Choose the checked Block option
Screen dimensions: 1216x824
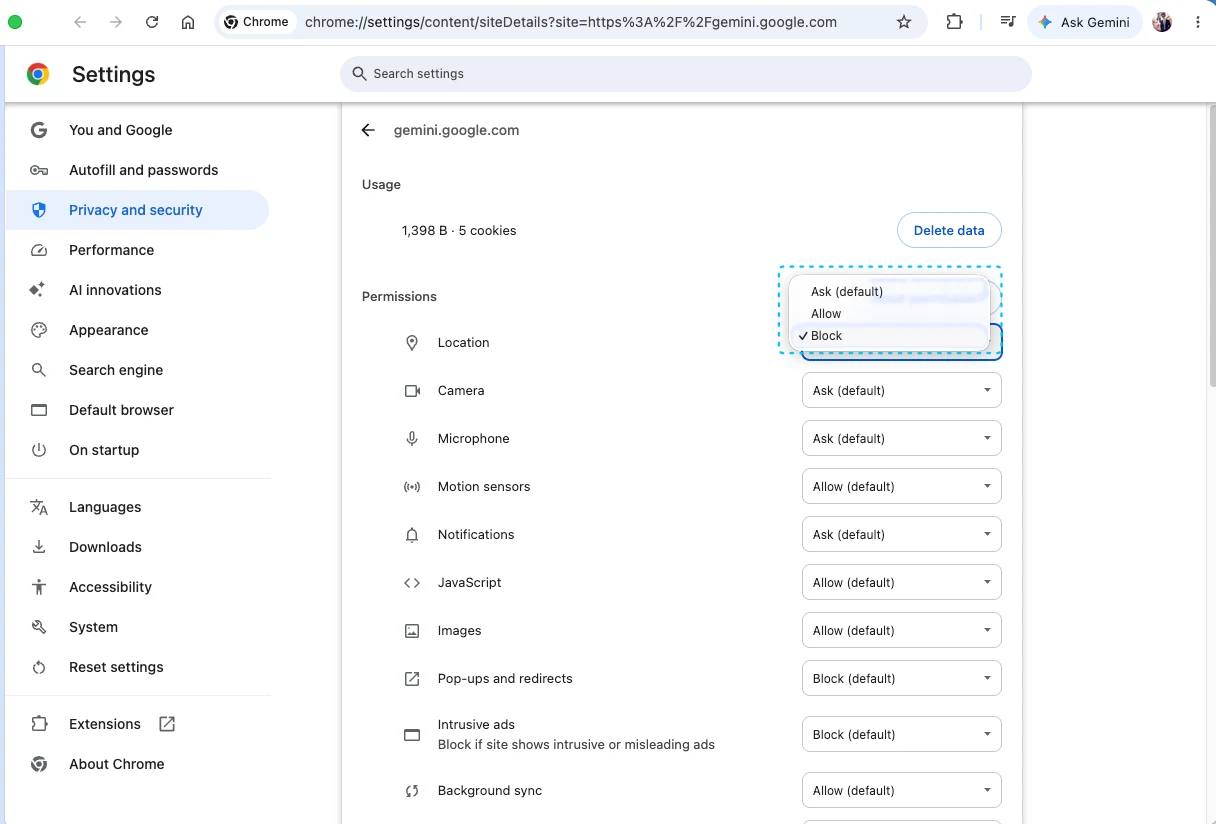tap(889, 336)
